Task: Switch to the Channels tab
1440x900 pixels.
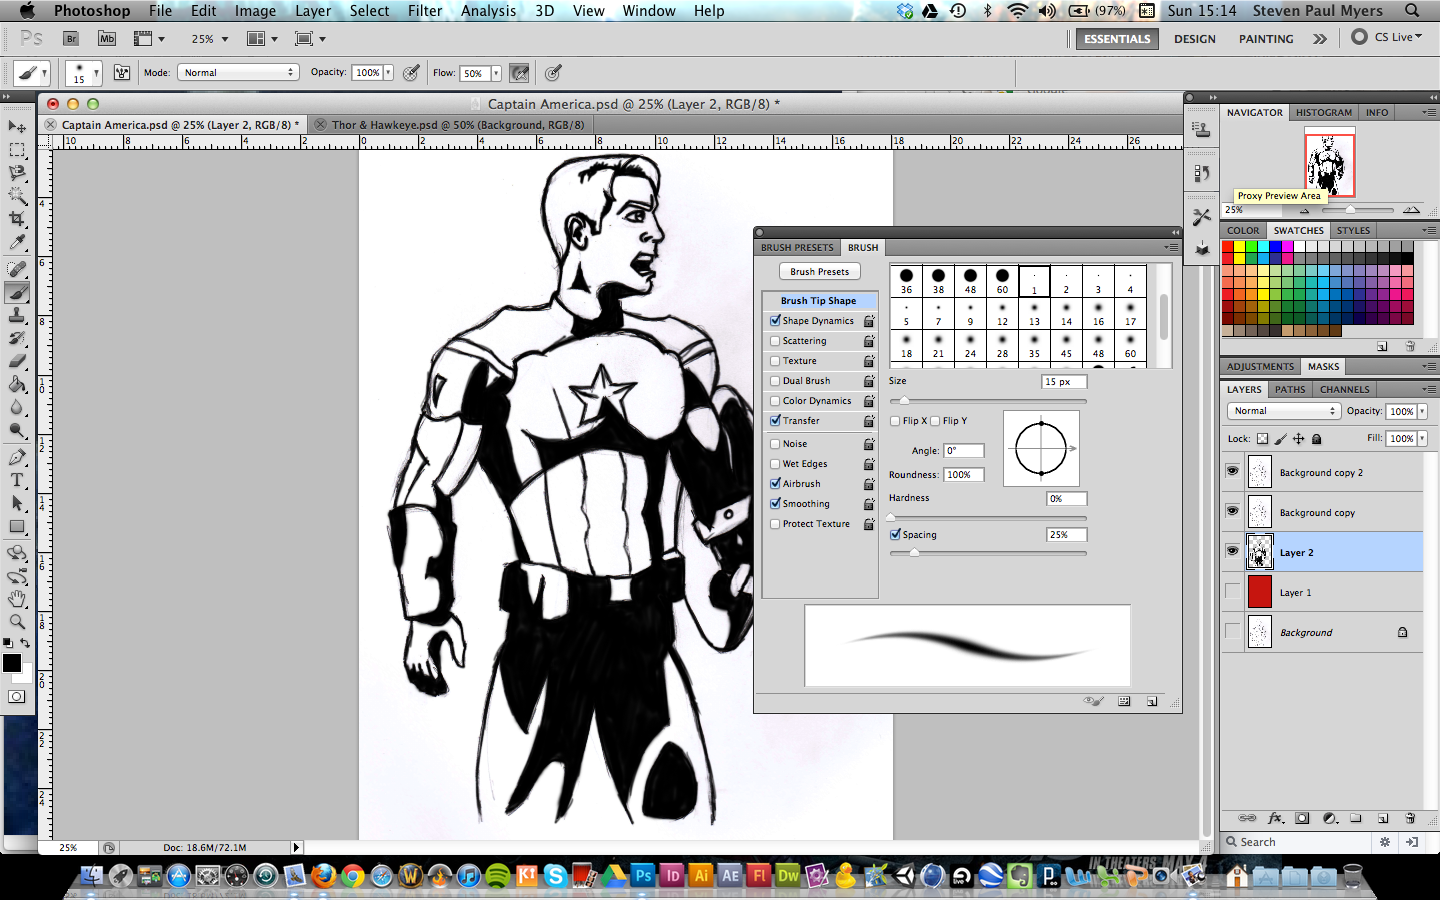Action: [x=1344, y=390]
